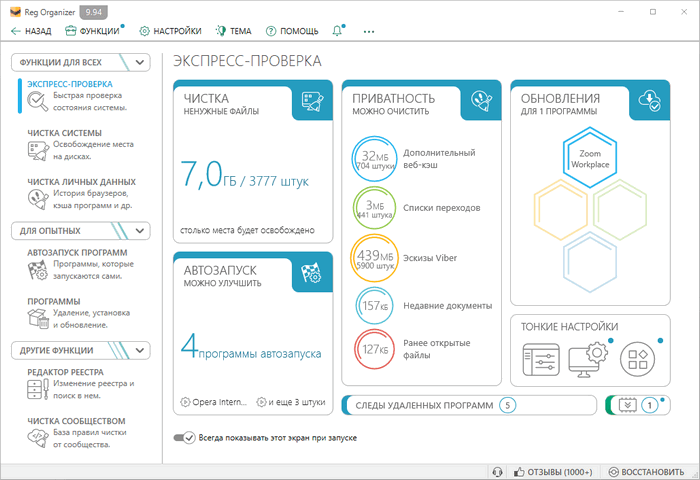Click the badge showing 5 traces
Viewport: 700px width, 480px height.
[x=507, y=405]
